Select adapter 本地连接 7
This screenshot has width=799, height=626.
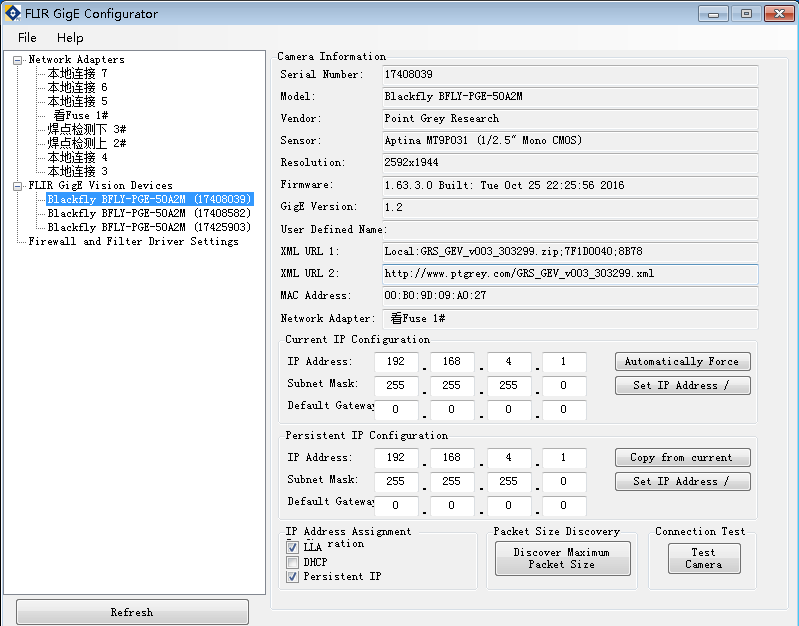point(77,73)
